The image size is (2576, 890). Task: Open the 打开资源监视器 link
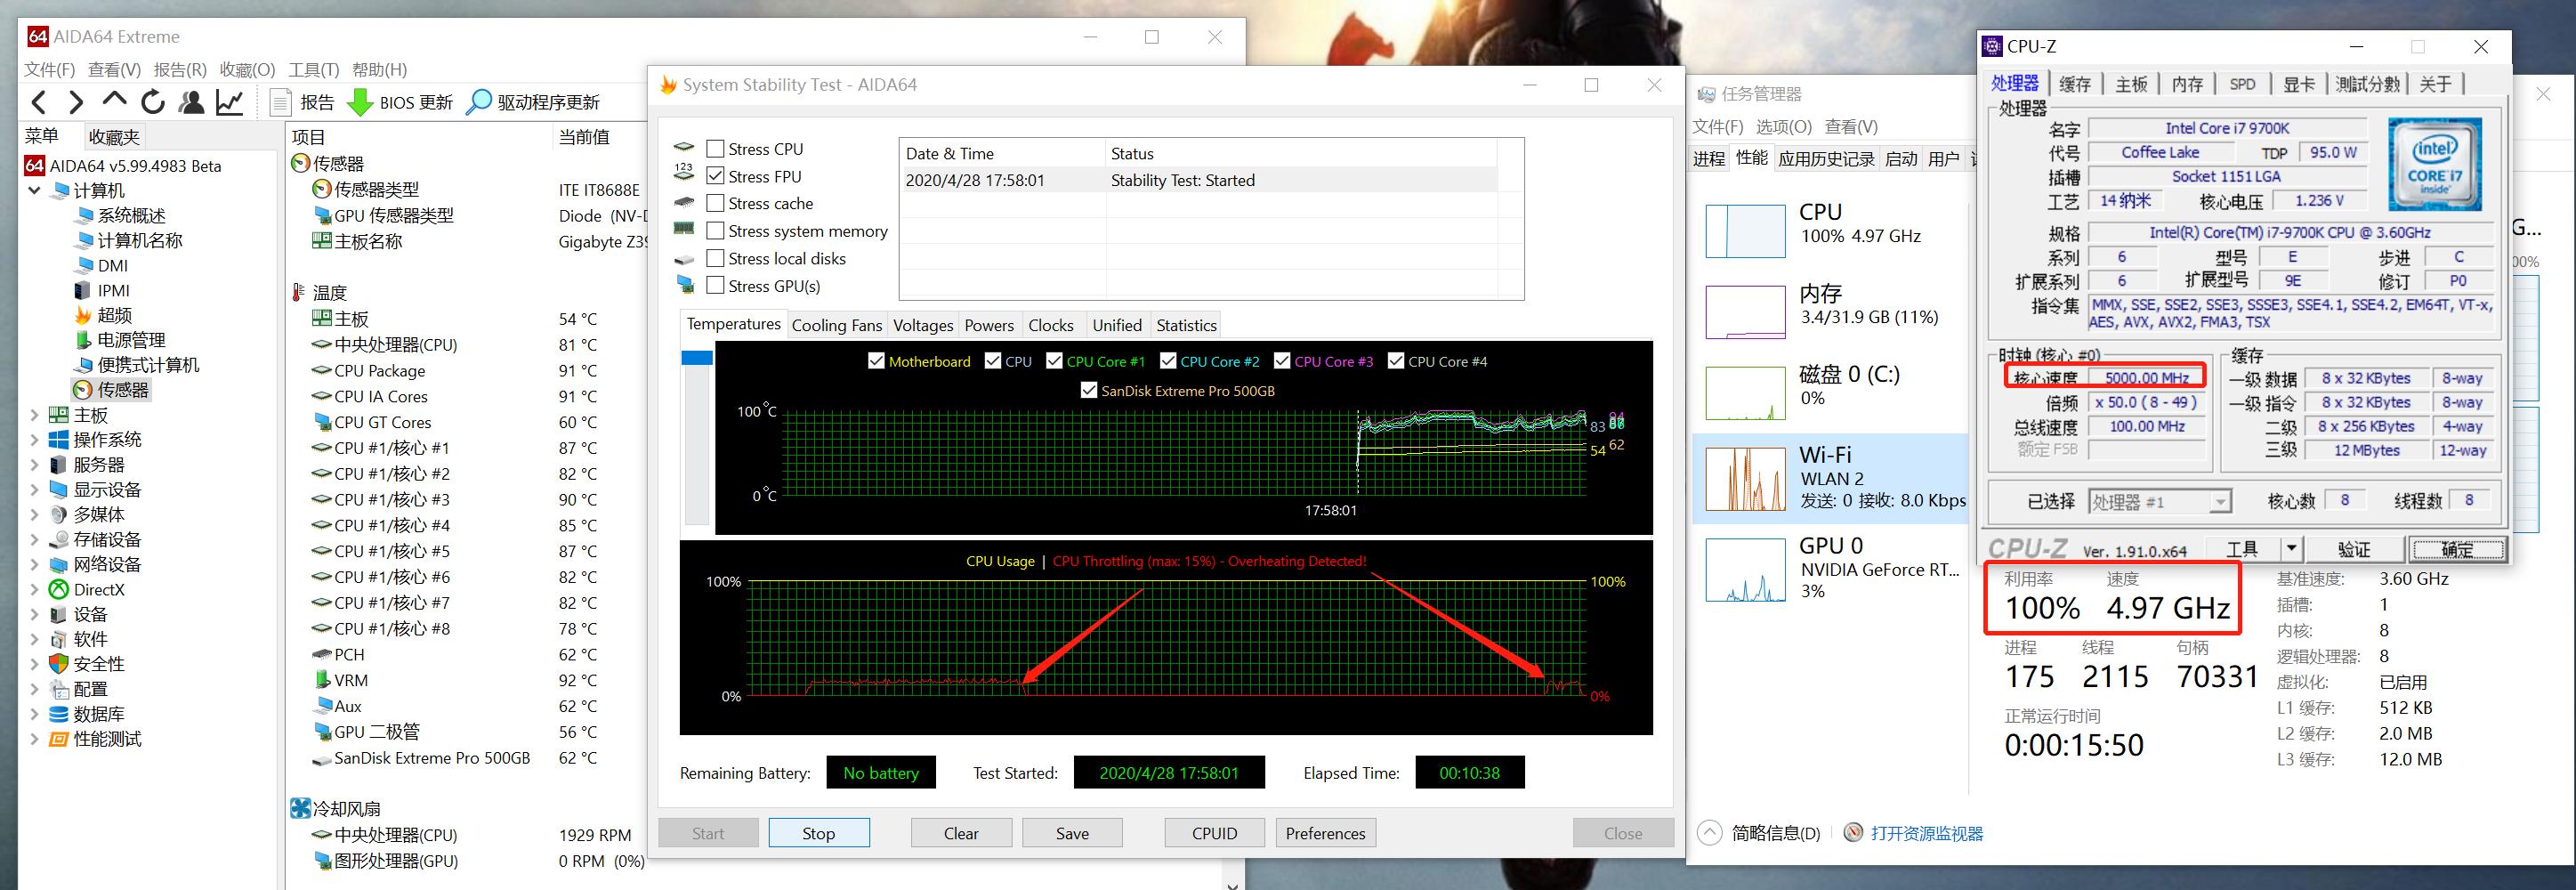1926,833
